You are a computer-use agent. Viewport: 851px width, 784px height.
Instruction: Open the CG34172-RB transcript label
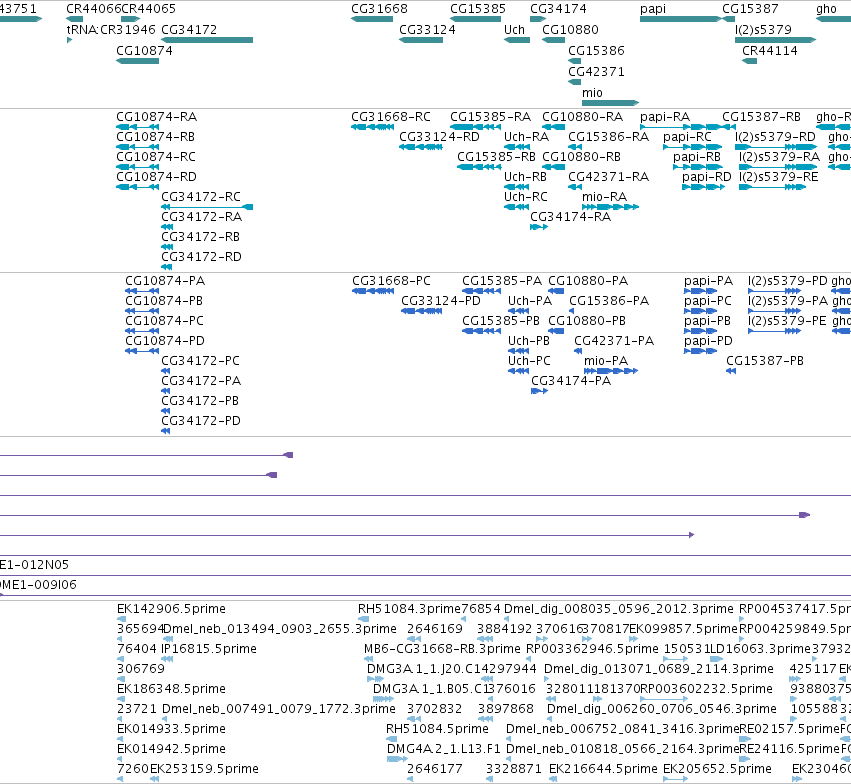pyautogui.click(x=200, y=237)
